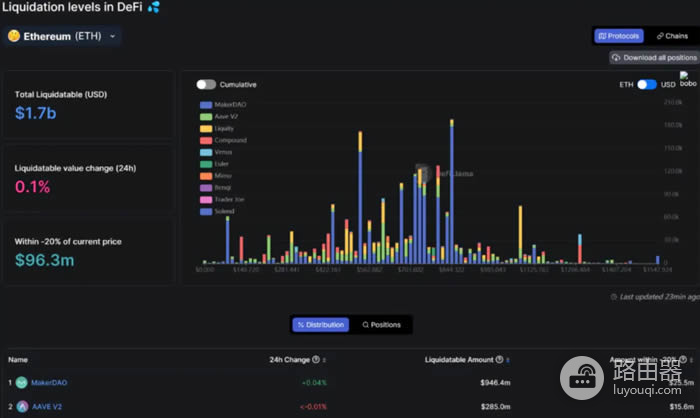Click the $96.3m within -20% value
This screenshot has width=700, height=418.
[45, 260]
